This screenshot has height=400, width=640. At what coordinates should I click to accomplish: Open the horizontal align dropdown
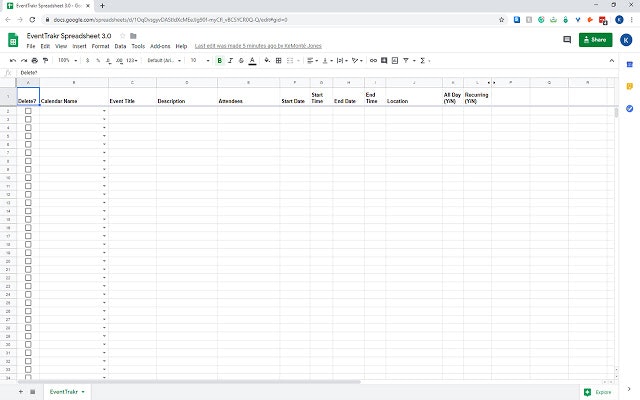pos(312,60)
